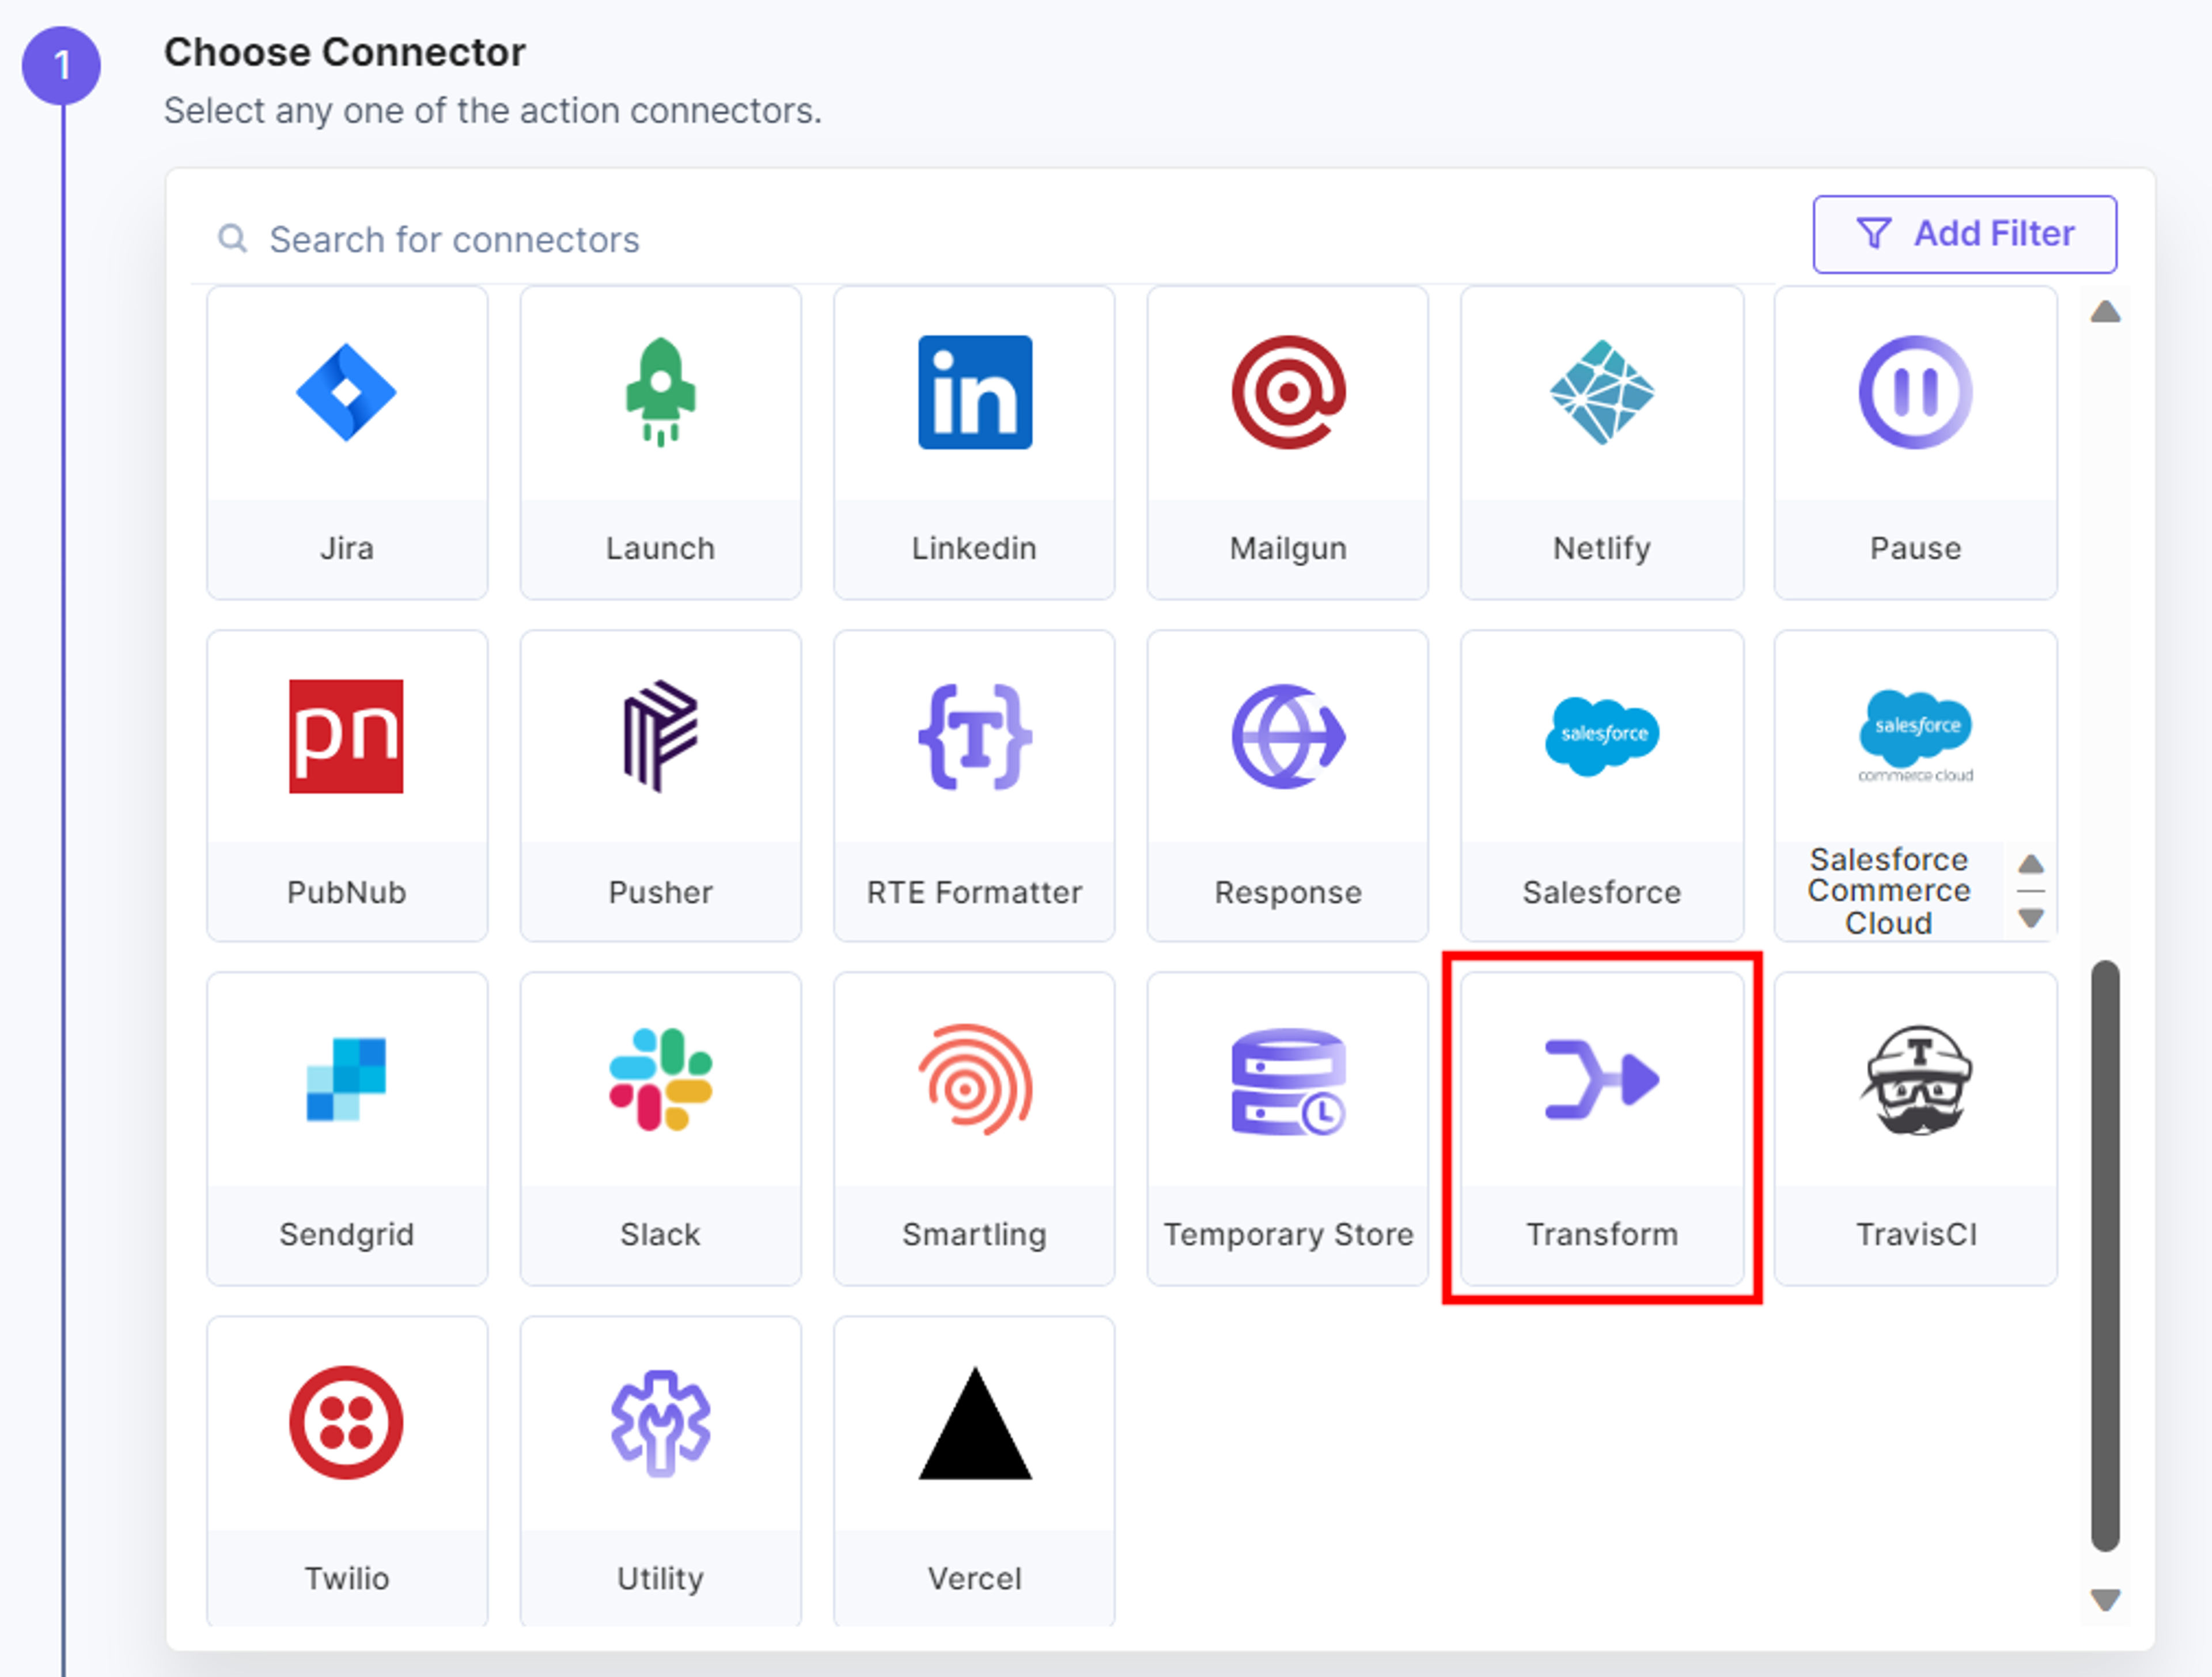Select the Salesforce Commerce Cloud connector icon

click(x=1915, y=736)
